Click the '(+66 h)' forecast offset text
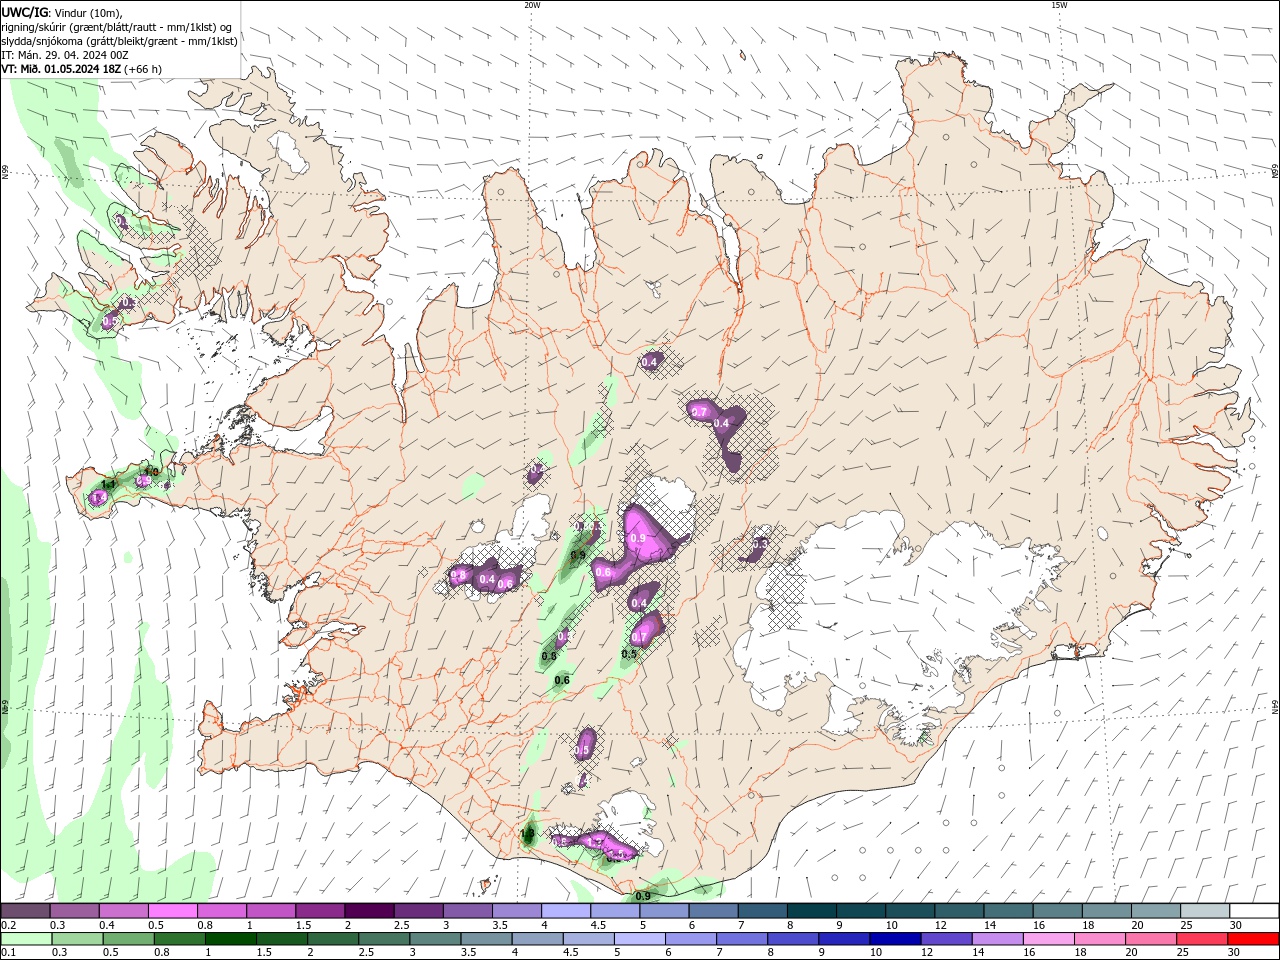 tap(144, 69)
